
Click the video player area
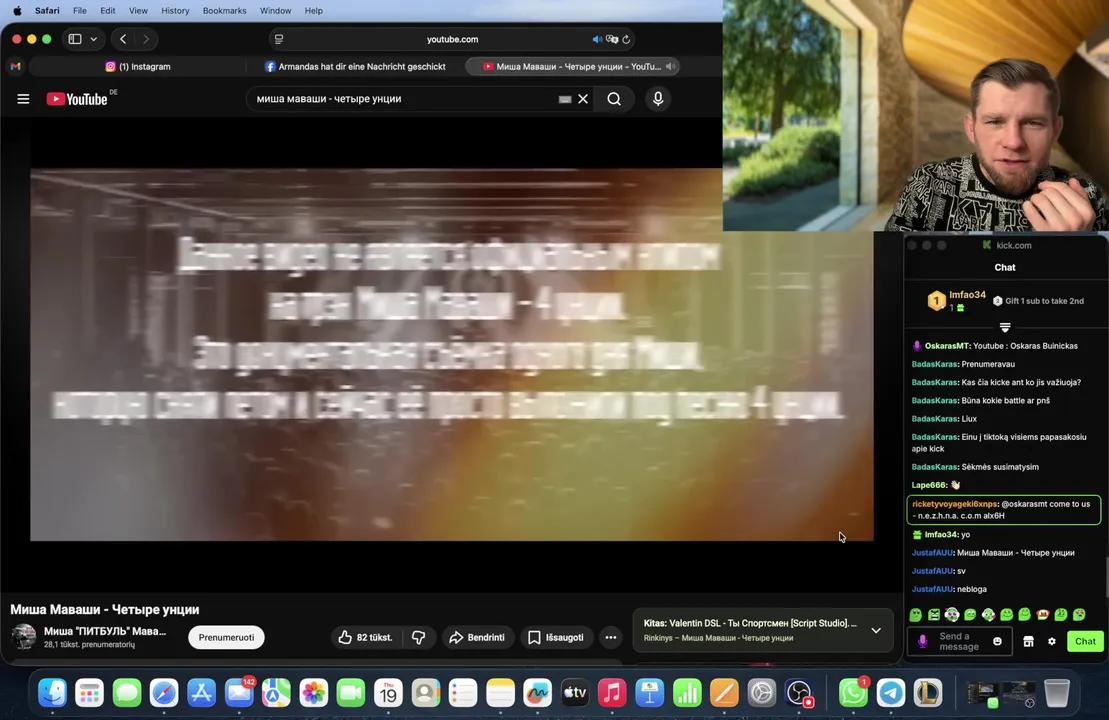tap(452, 354)
